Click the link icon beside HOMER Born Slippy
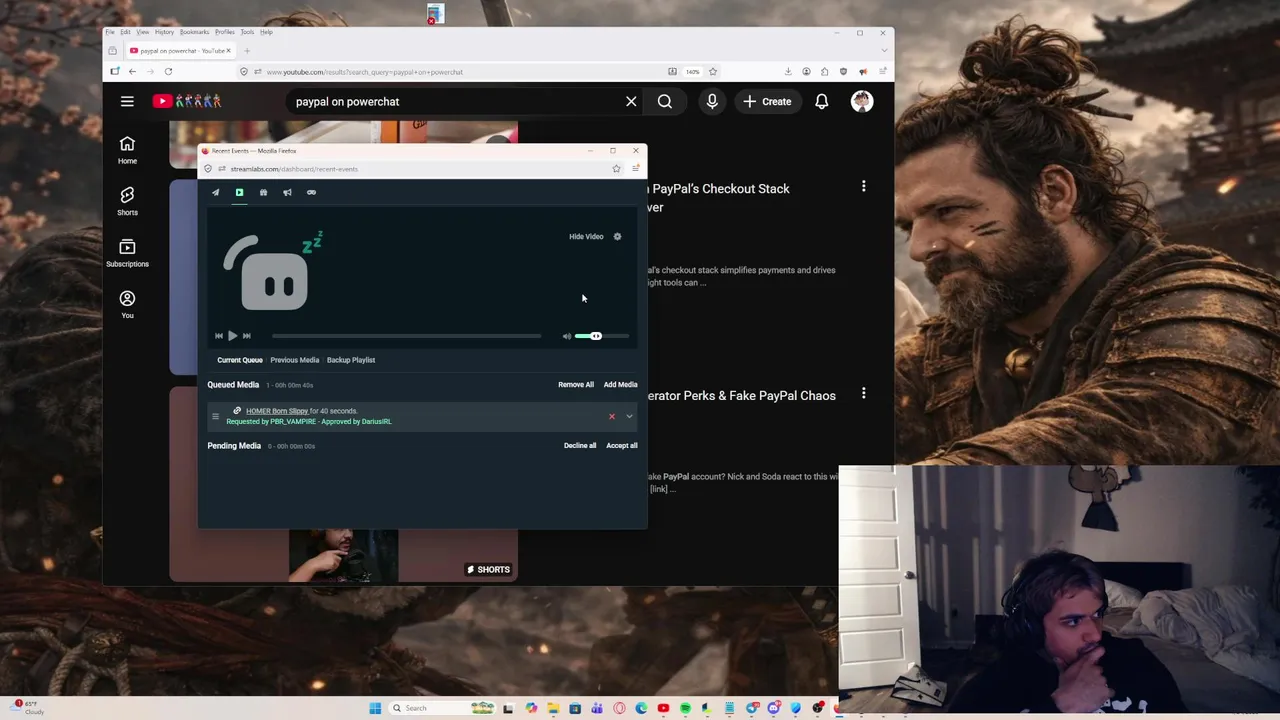The image size is (1280, 720). (x=237, y=411)
